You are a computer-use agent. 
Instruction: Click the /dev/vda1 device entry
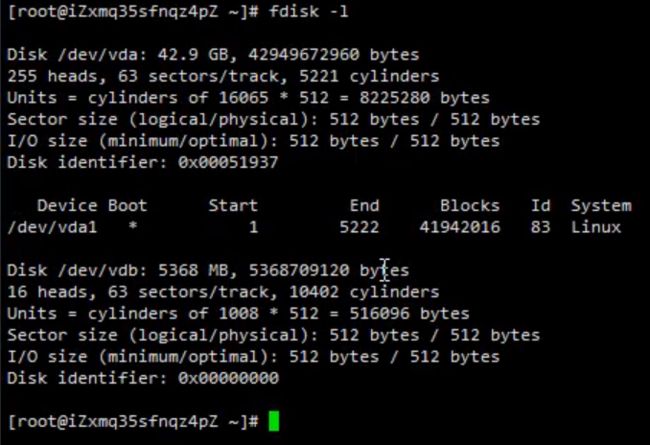pyautogui.click(x=52, y=227)
